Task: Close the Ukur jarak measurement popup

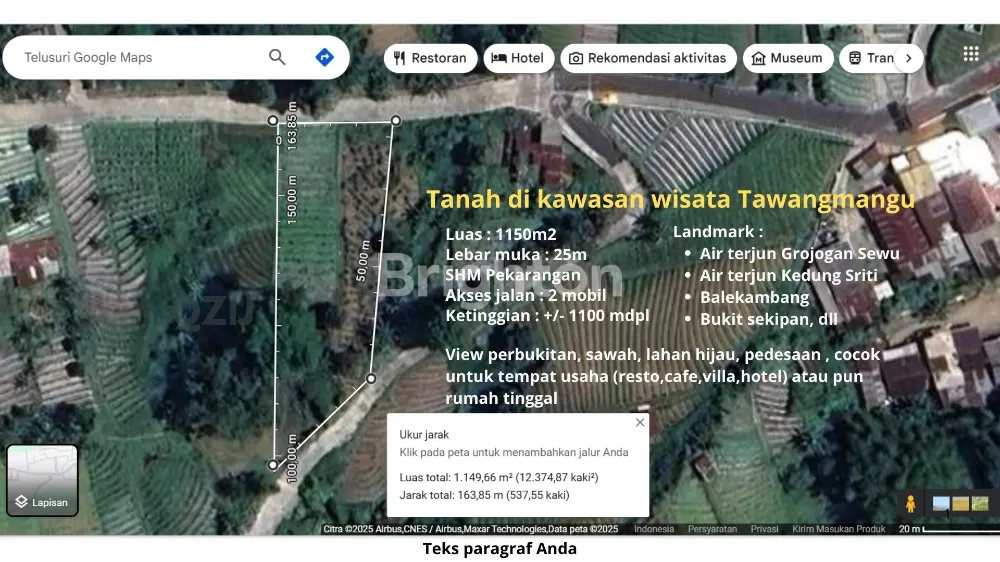Action: coord(640,422)
